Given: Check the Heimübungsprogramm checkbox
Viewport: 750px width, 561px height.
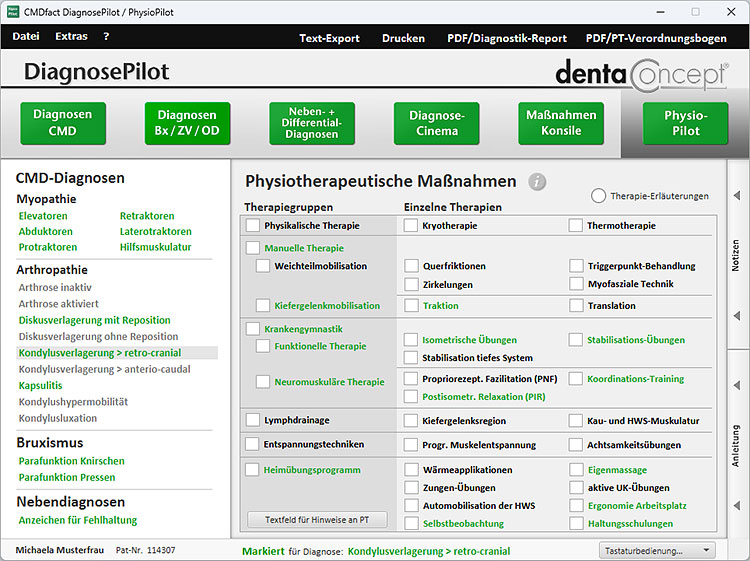Looking at the screenshot, I should (252, 470).
